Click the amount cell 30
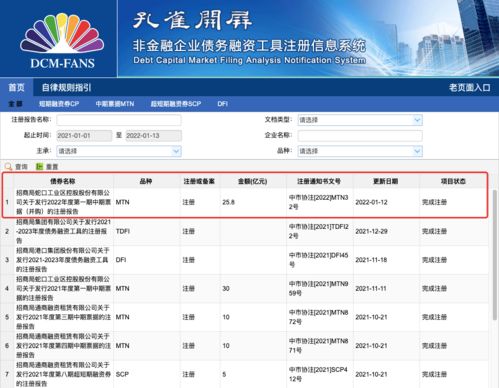 226,288
